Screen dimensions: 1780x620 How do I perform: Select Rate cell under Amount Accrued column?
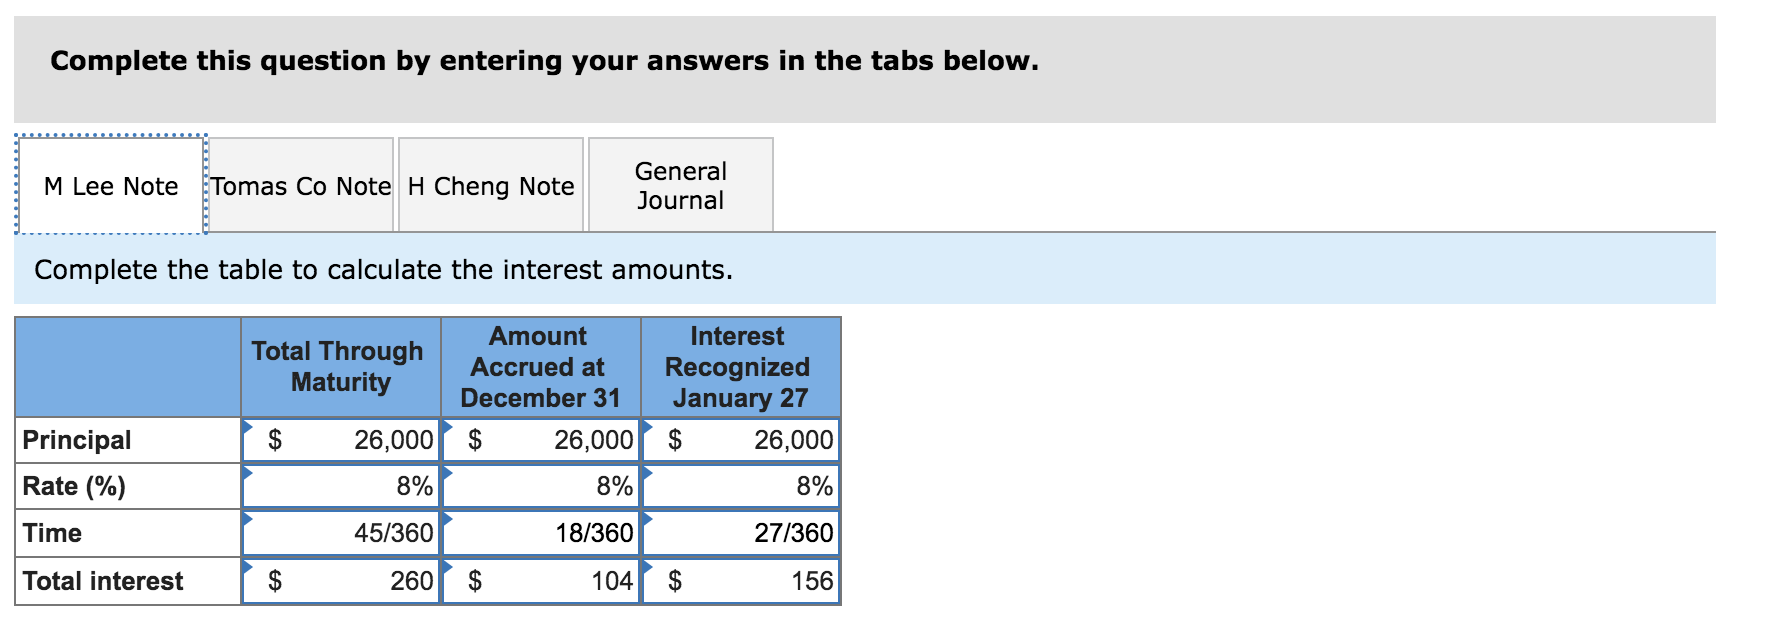pyautogui.click(x=541, y=486)
